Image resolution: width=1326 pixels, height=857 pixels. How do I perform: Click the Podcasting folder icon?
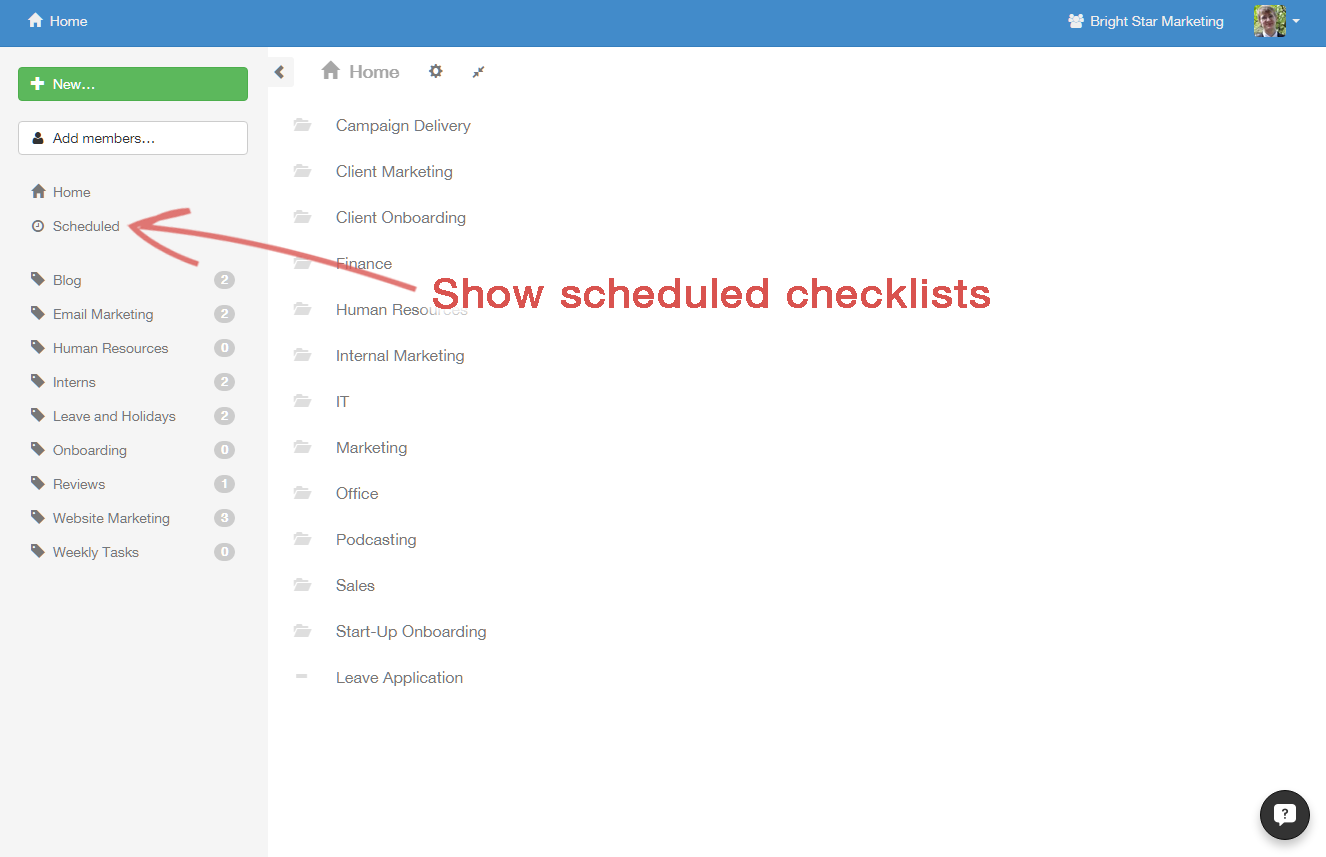(302, 540)
